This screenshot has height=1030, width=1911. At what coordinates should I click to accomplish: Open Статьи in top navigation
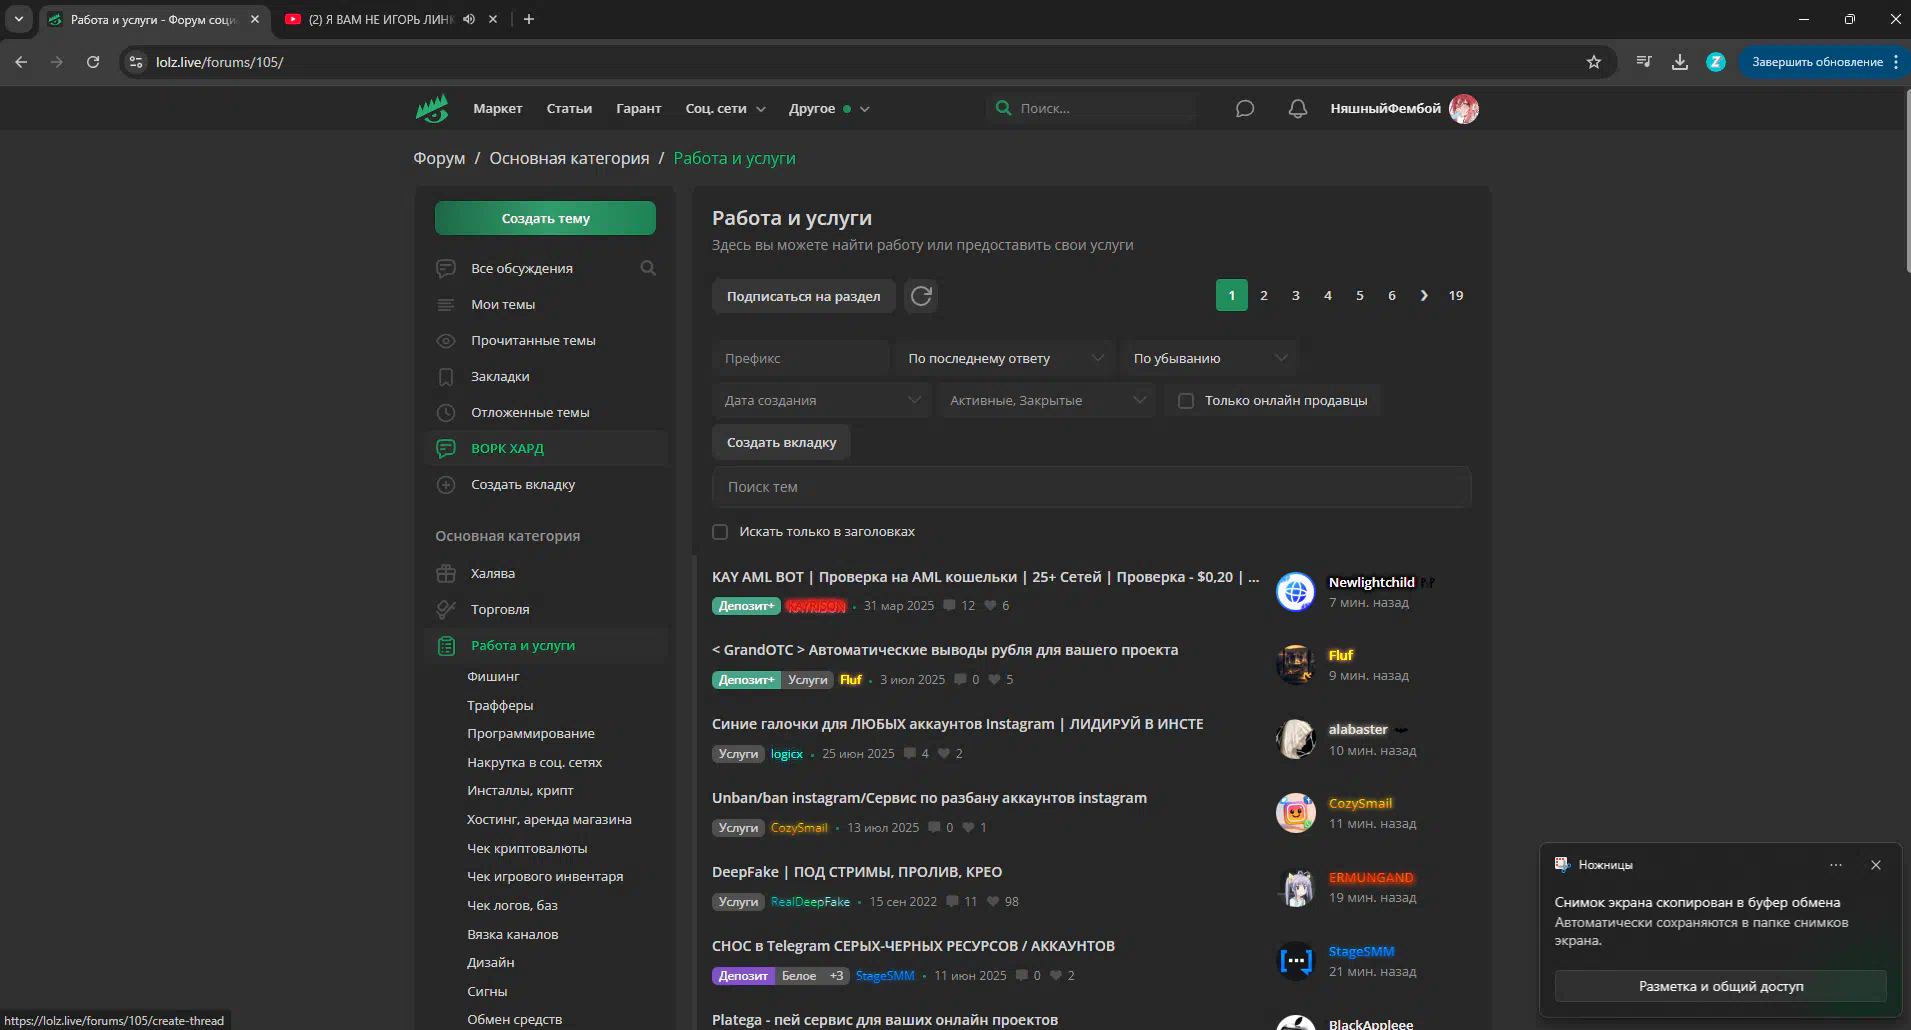click(569, 108)
